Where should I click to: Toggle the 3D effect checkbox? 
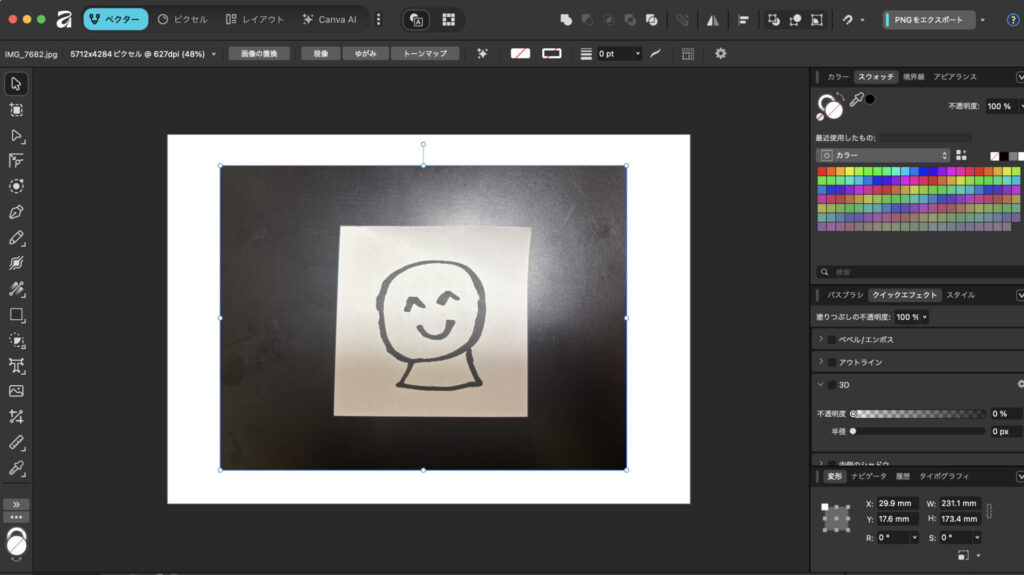point(831,384)
